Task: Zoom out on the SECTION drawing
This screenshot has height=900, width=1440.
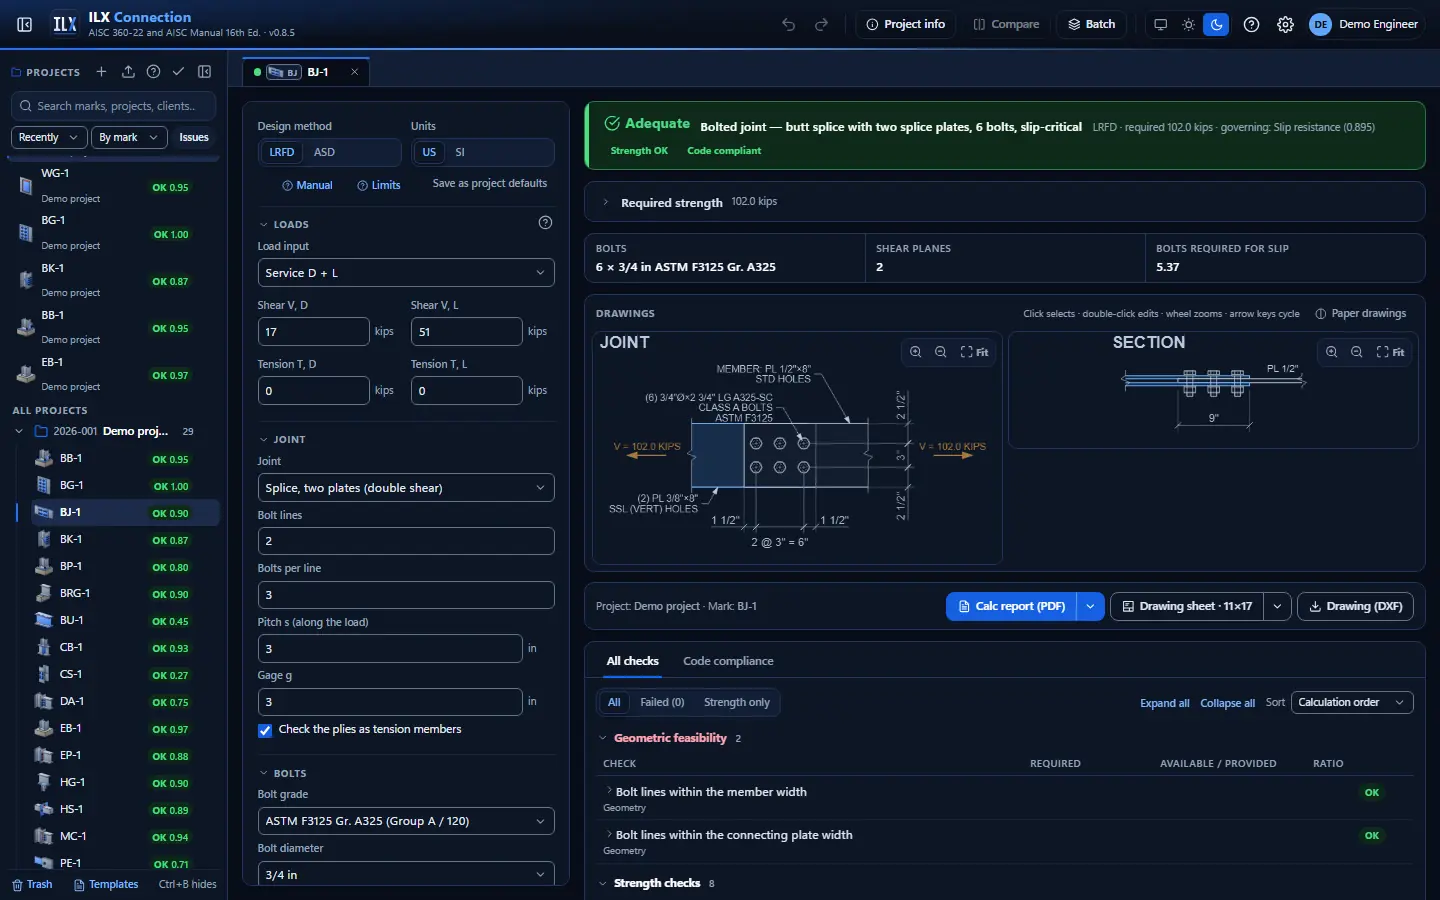Action: click(x=1356, y=352)
